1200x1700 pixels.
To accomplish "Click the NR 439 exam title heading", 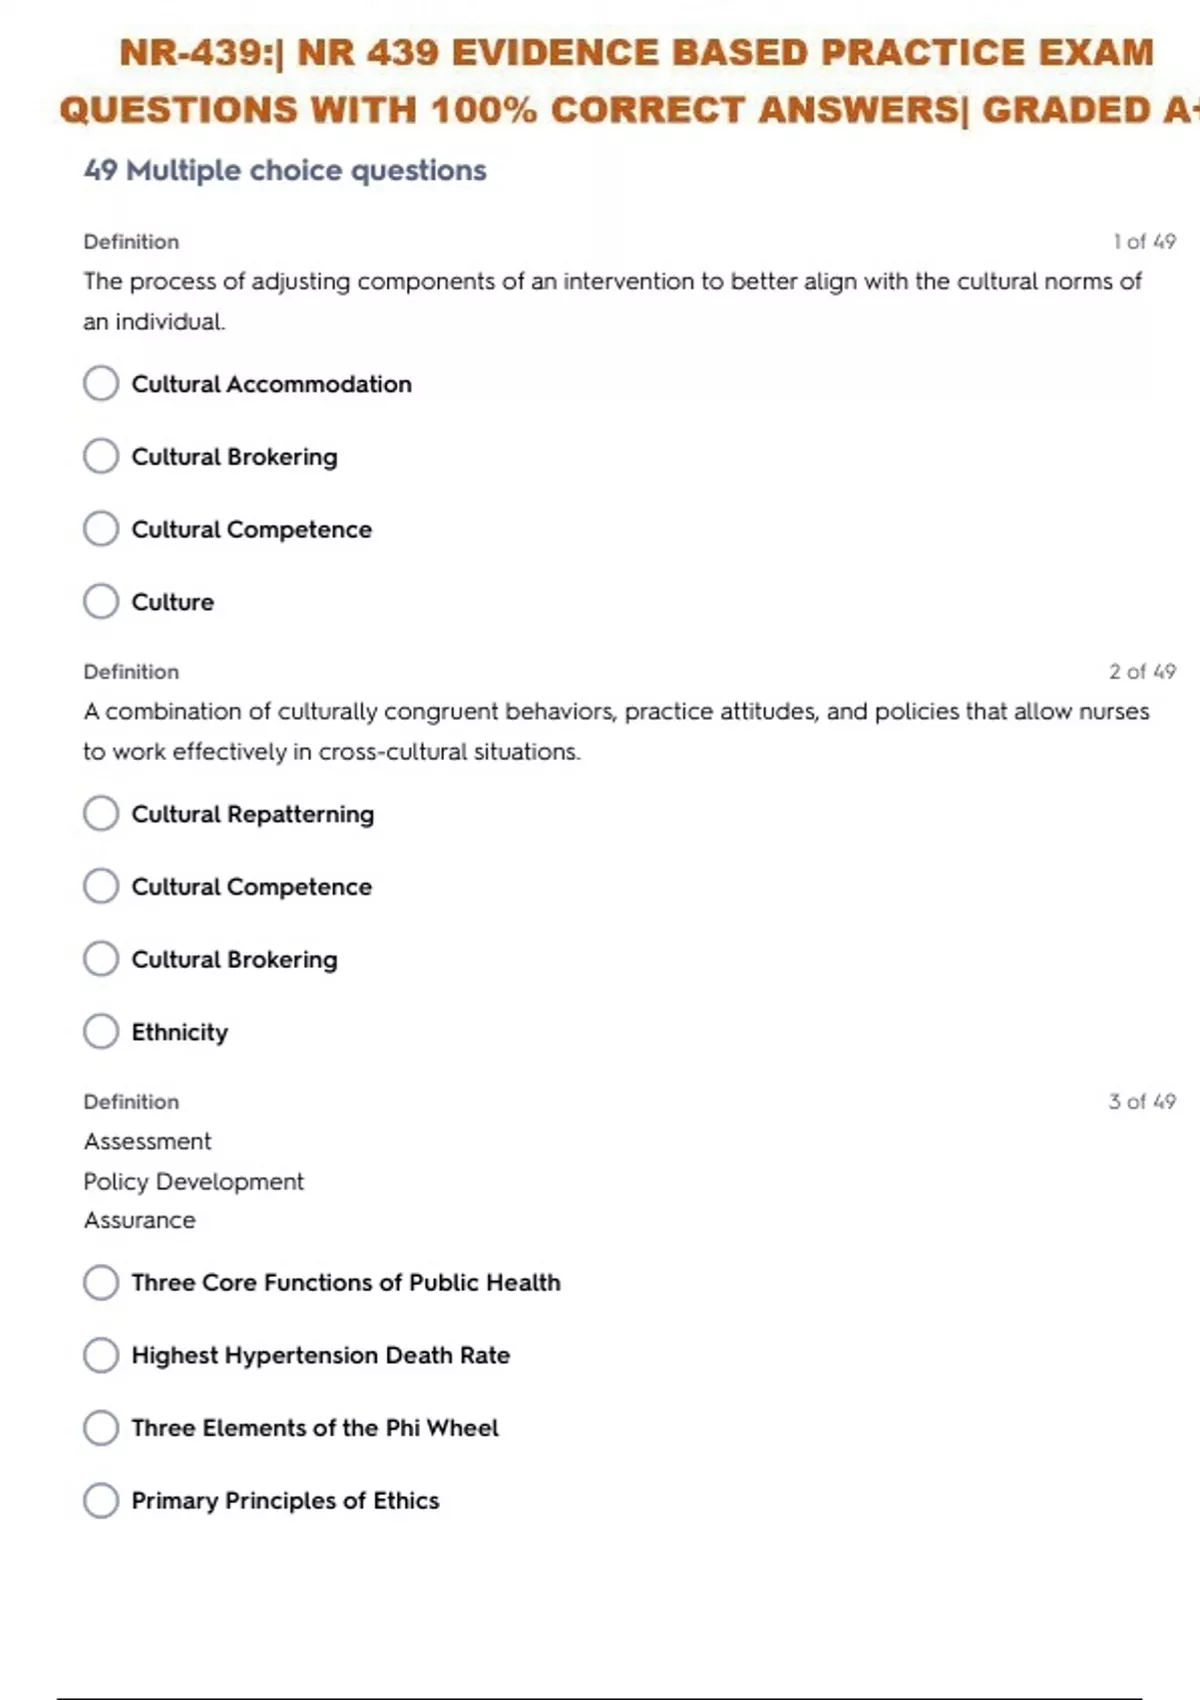I will pyautogui.click(x=630, y=80).
